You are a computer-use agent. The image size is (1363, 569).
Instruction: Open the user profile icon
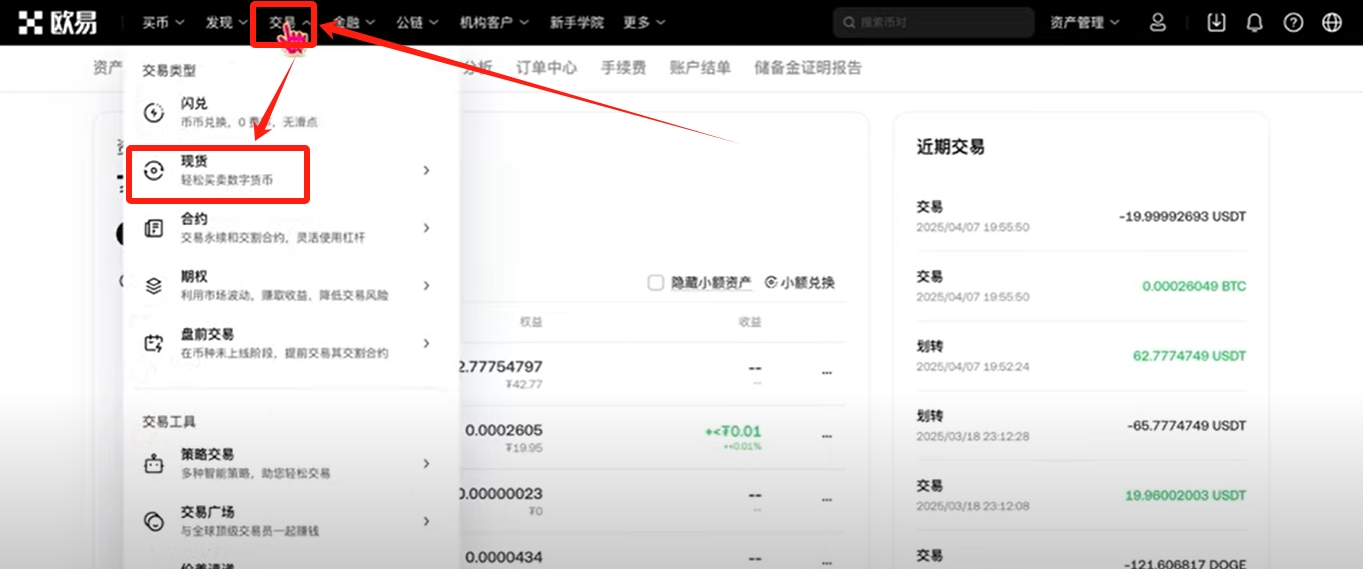pos(1158,22)
